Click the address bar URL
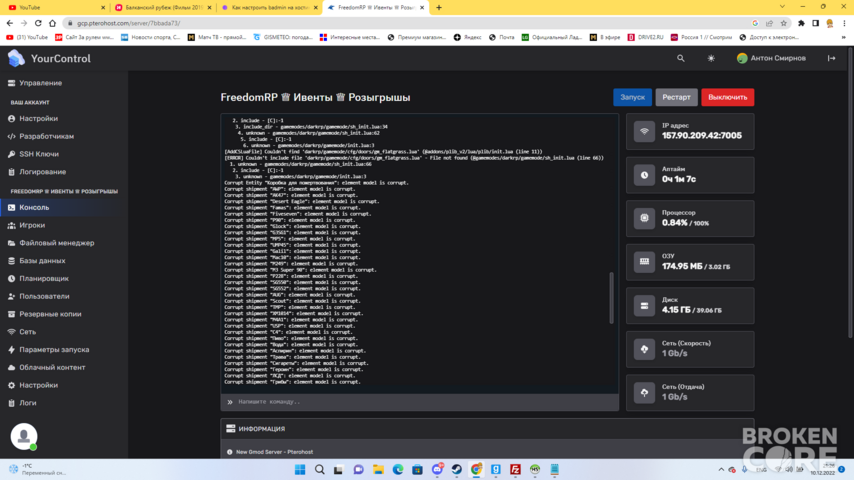Screen dimensions: 854x480 pos(129,23)
